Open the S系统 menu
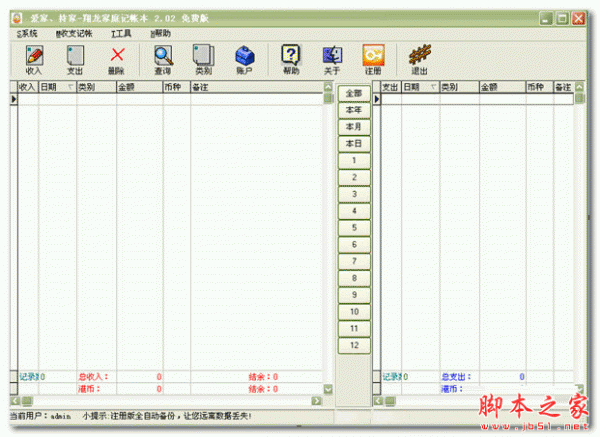This screenshot has height=437, width=600. point(27,34)
